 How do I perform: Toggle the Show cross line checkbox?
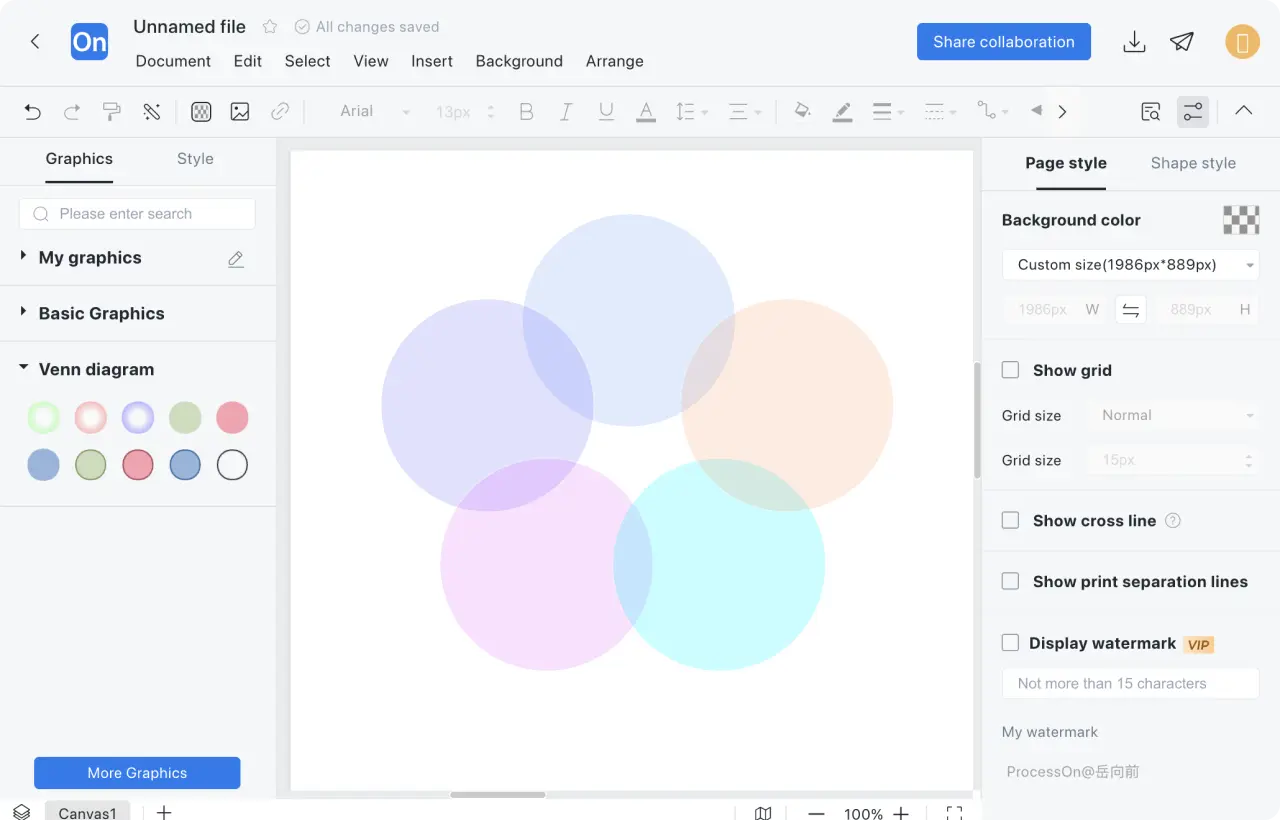click(x=1011, y=521)
